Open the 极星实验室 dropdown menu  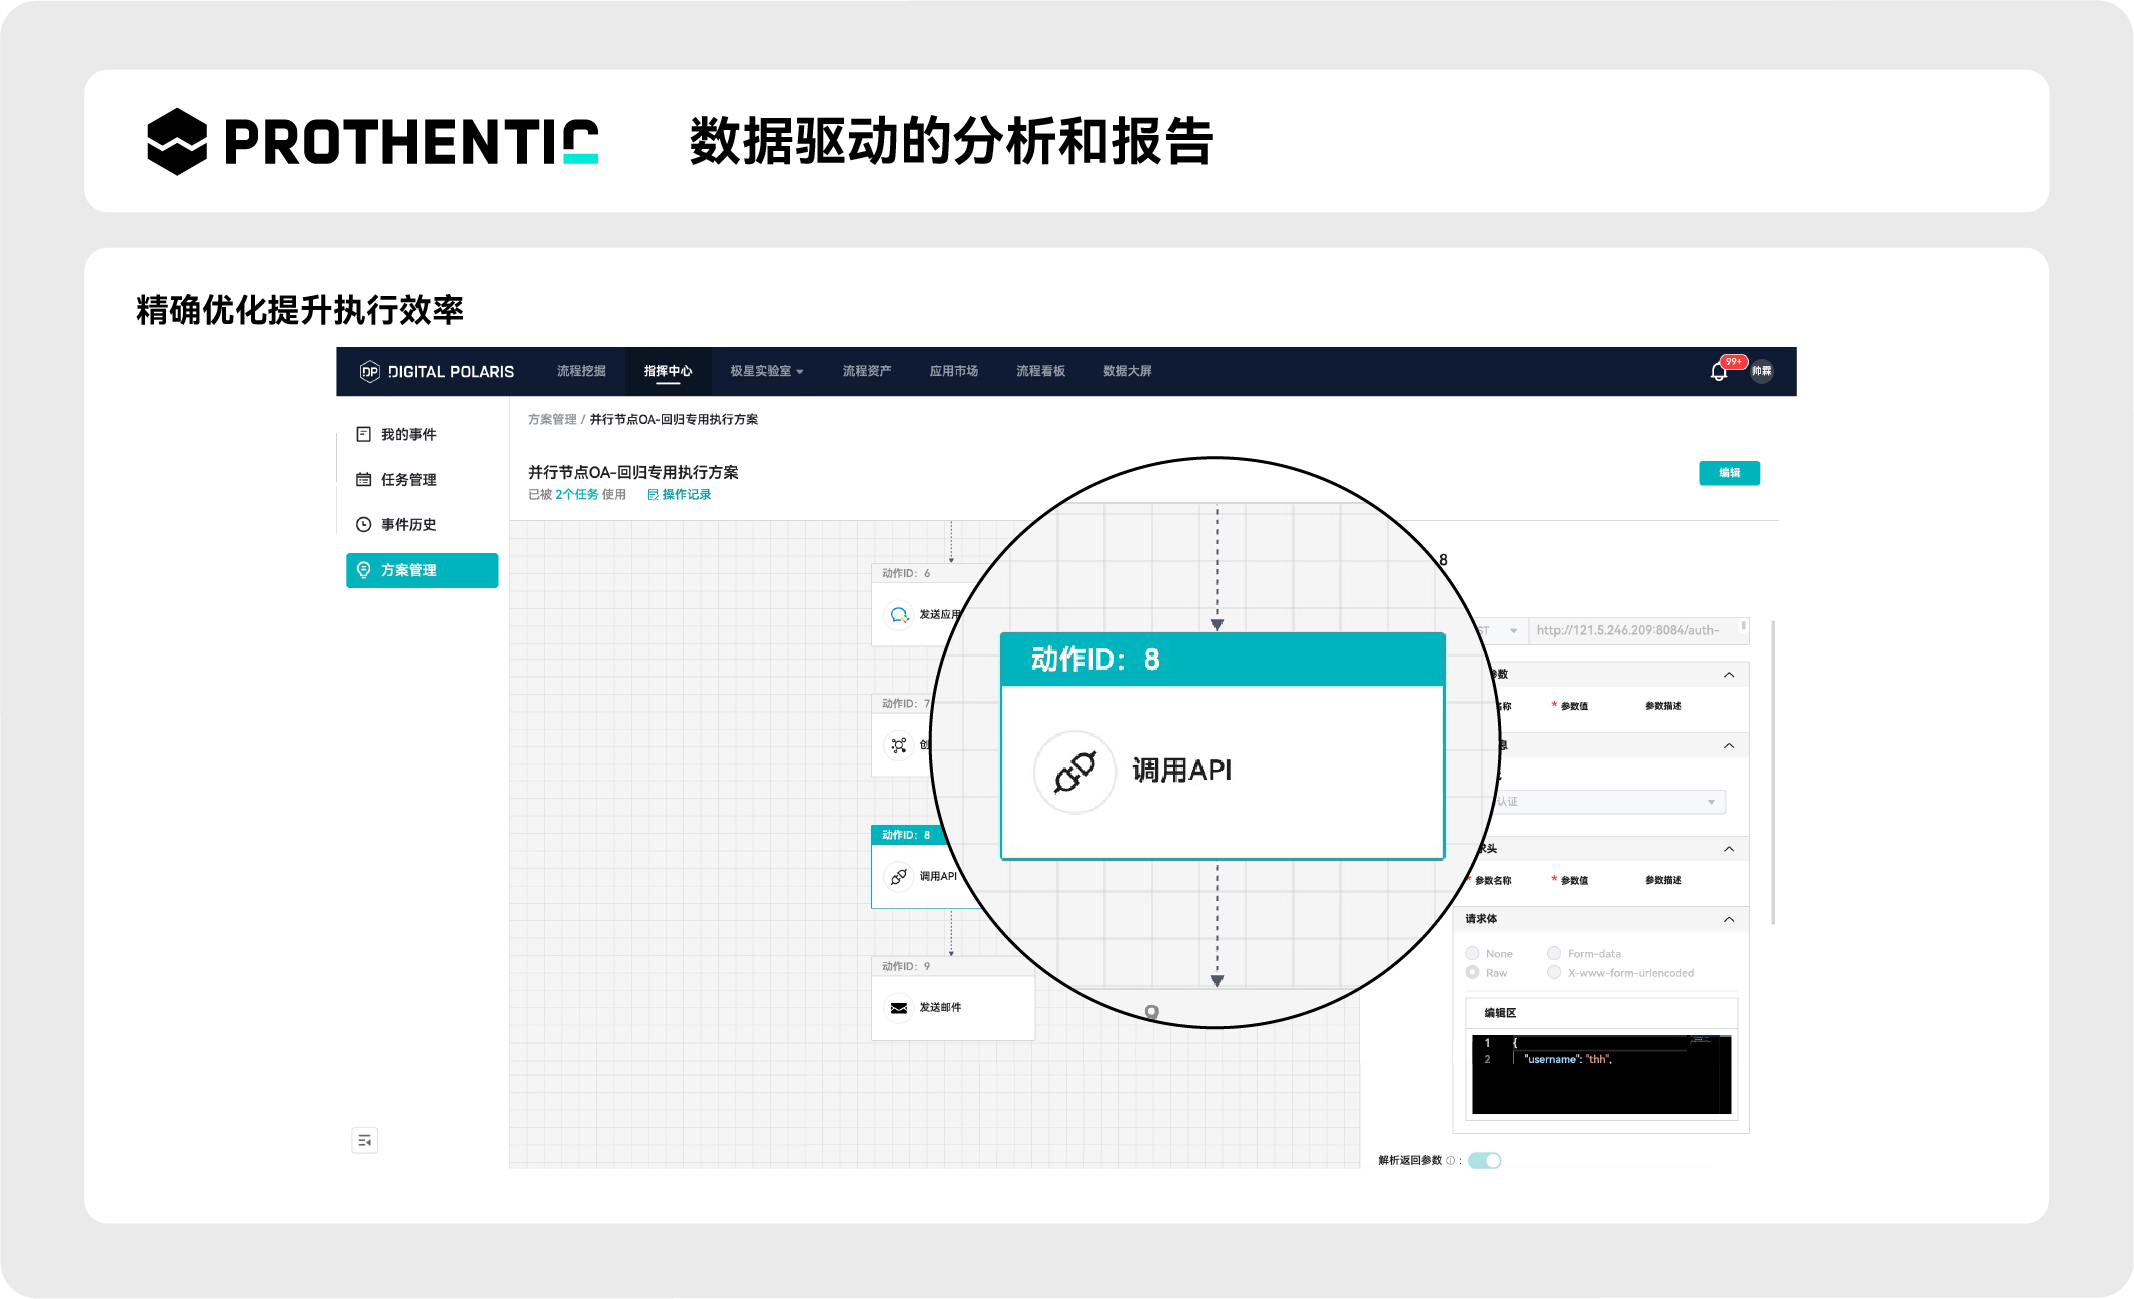766,371
